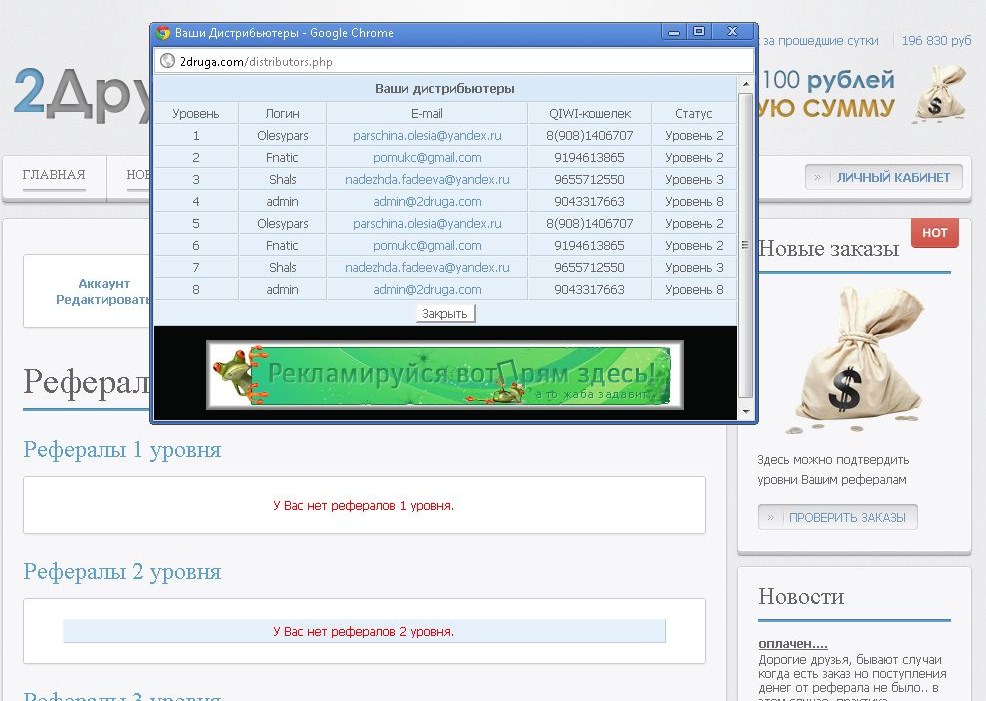Click the ЛИЧНЫЙ КАБИНЕТ button
This screenshot has height=701, width=986.
click(x=884, y=177)
